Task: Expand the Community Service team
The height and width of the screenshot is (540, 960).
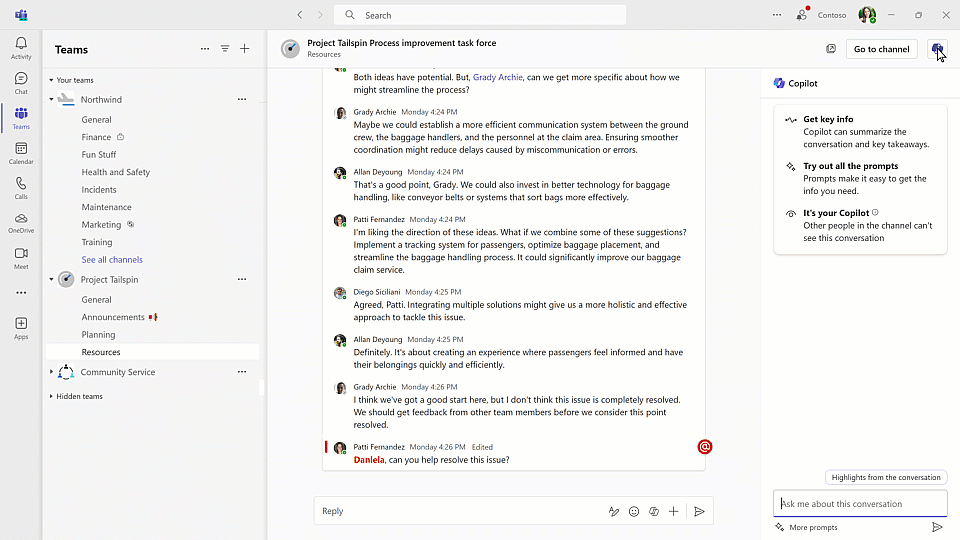Action: [51, 372]
